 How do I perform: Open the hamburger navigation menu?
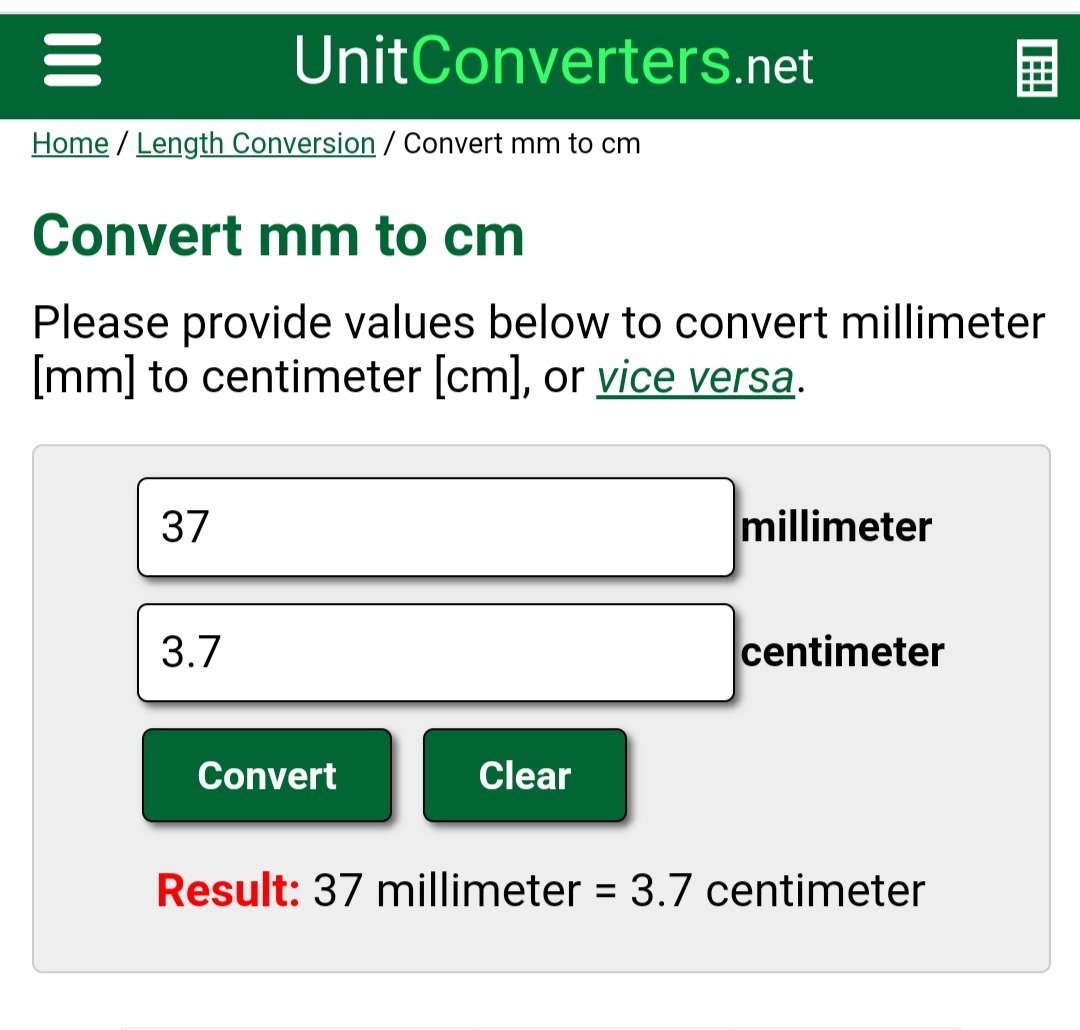coord(72,62)
